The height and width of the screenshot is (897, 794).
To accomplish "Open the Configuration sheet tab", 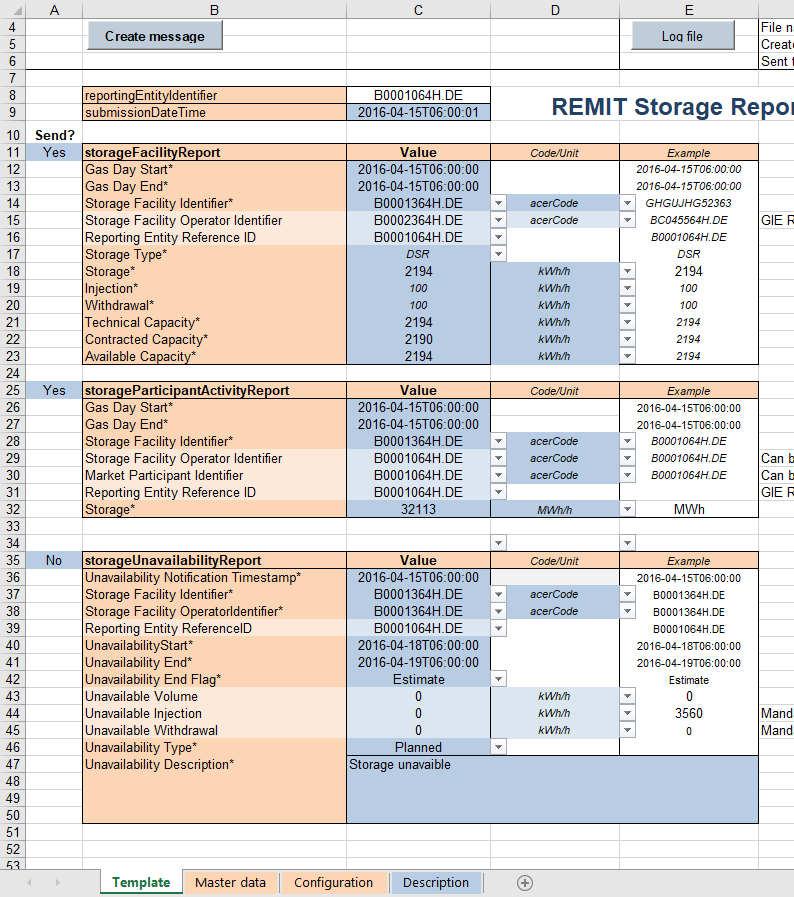I will pos(333,882).
